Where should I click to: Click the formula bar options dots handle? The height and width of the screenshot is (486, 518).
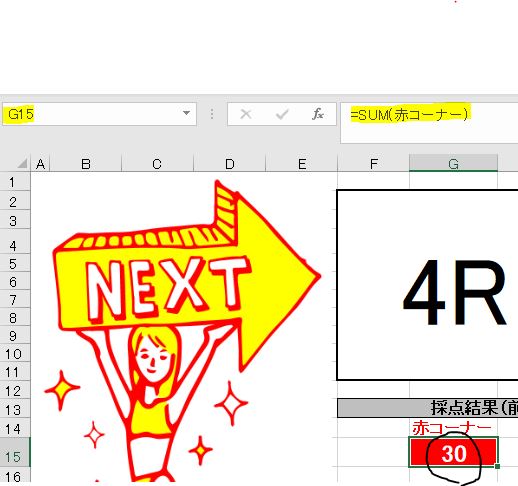(212, 114)
